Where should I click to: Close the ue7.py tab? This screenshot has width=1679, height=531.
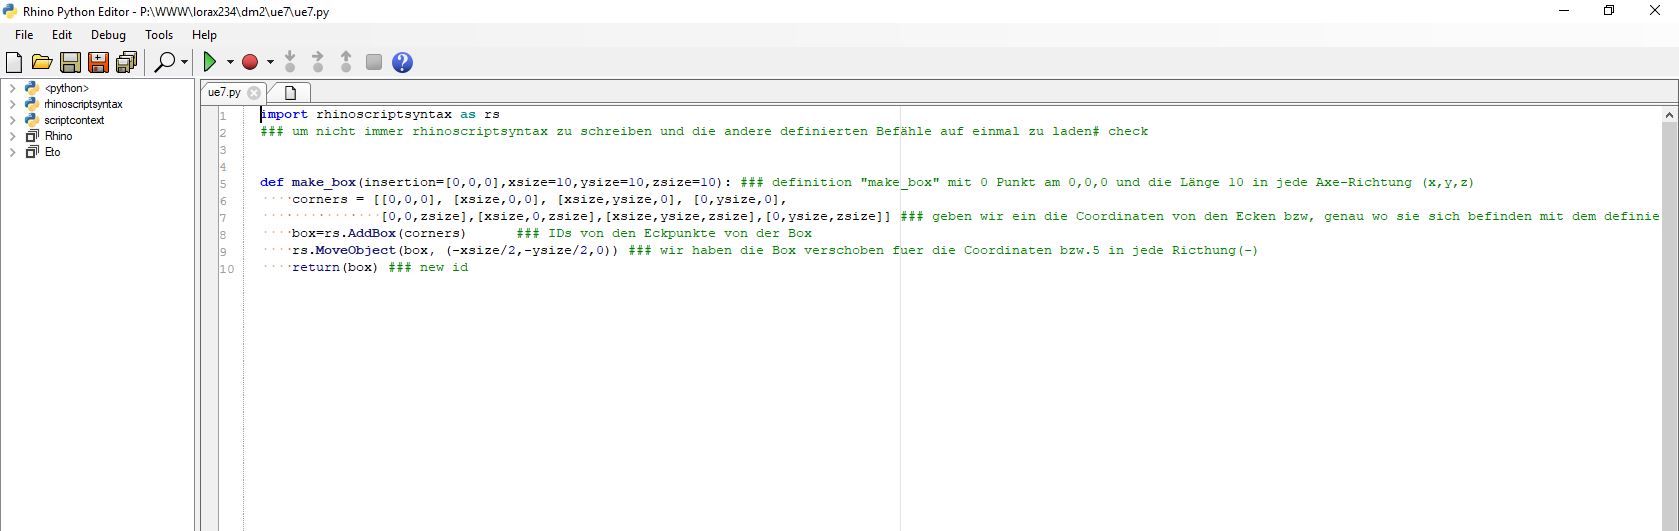[254, 93]
